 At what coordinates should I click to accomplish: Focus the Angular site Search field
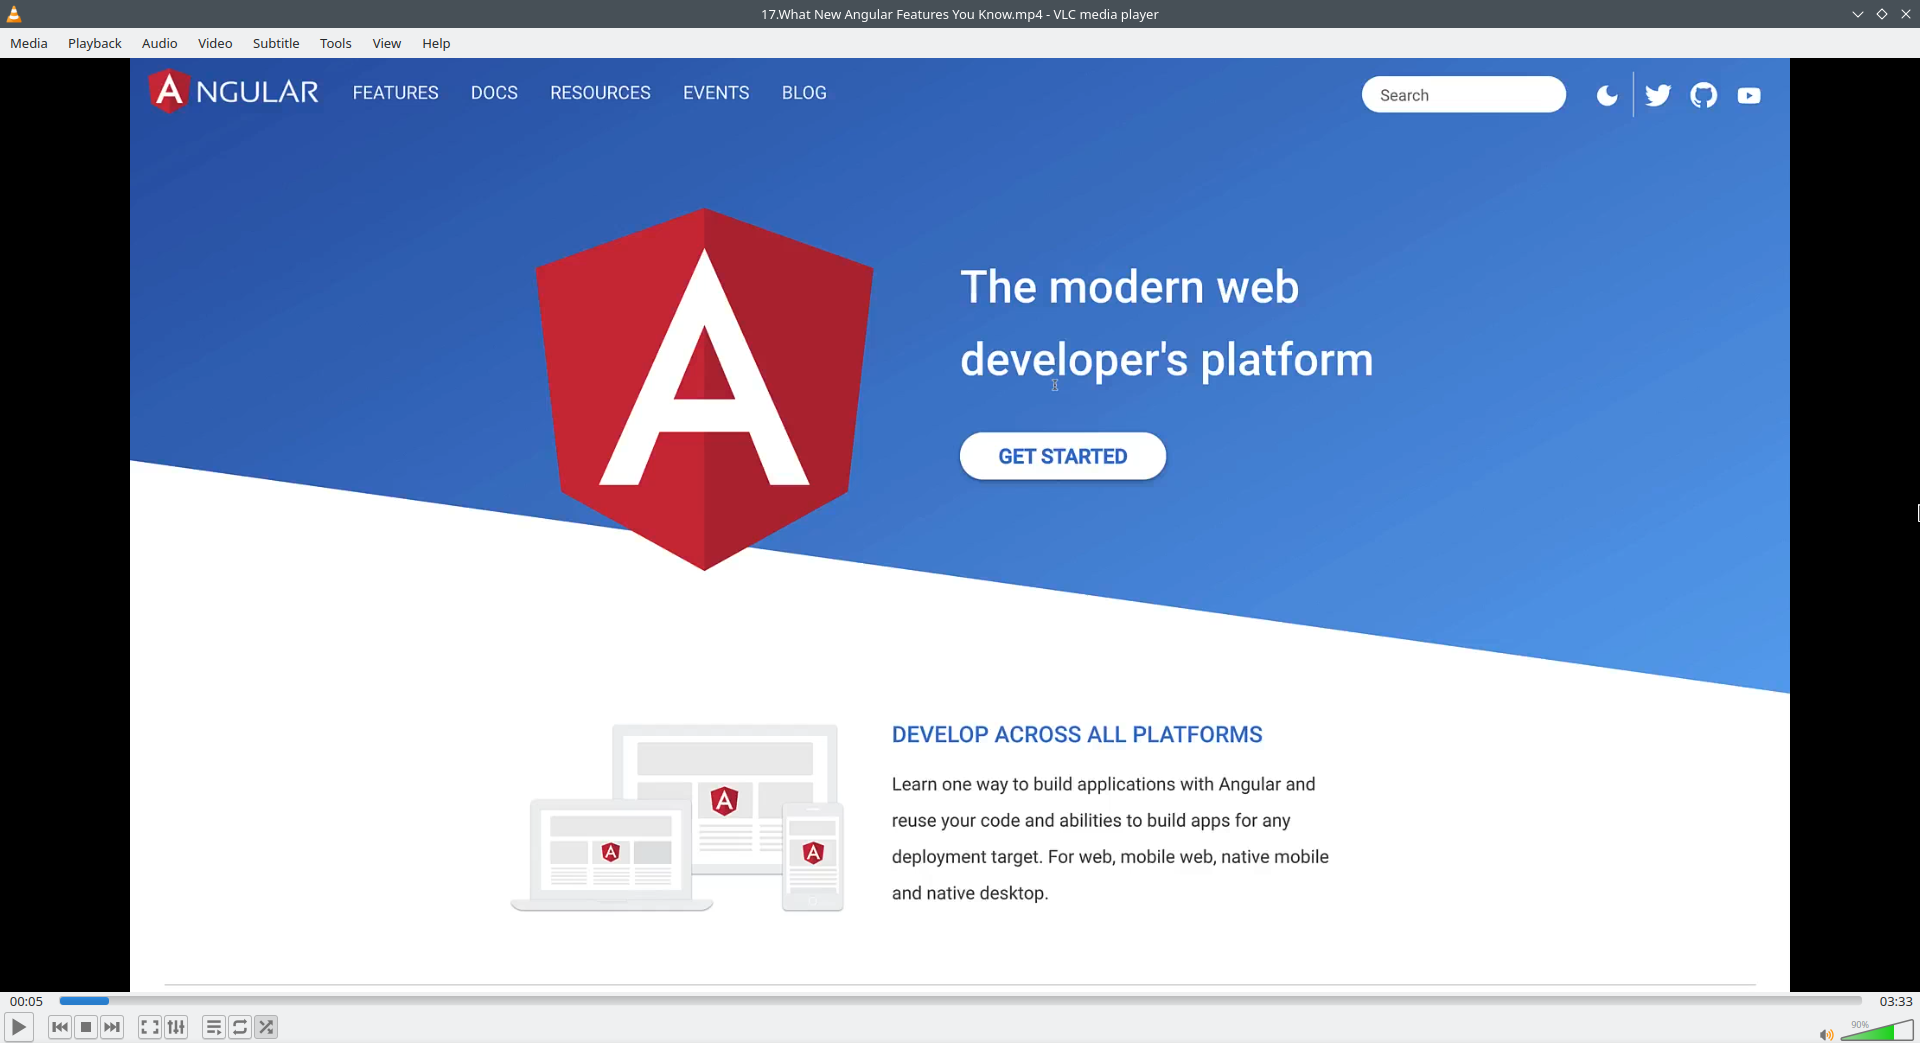tap(1464, 95)
